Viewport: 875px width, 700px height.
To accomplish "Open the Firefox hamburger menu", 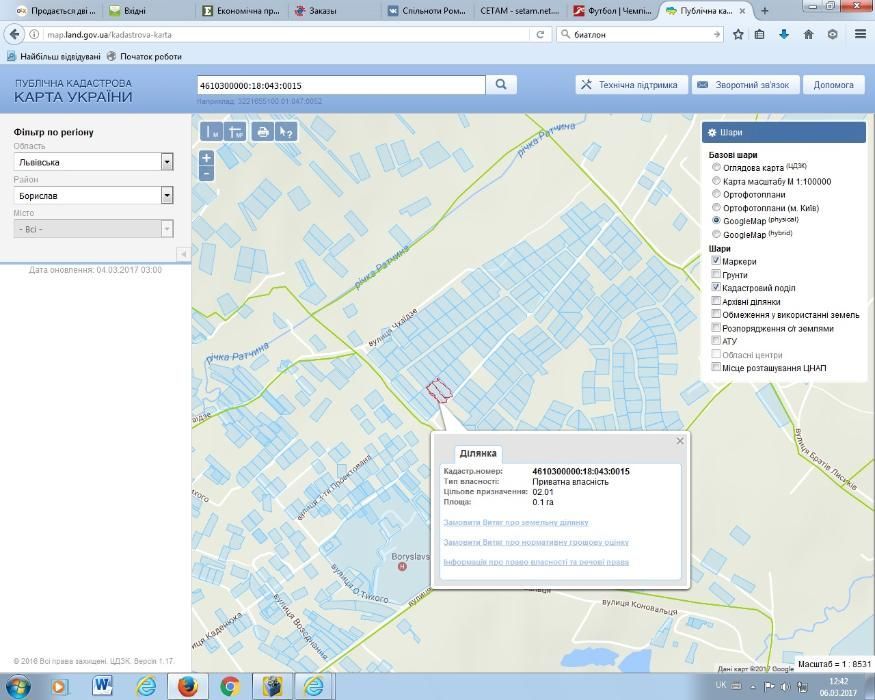I will 860,35.
